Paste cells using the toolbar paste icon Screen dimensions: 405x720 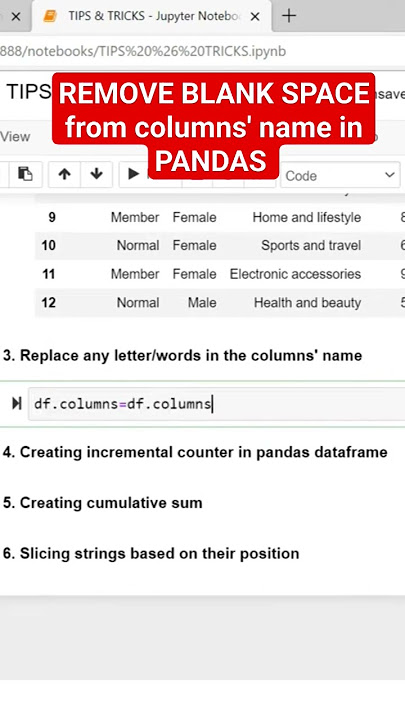coord(25,174)
